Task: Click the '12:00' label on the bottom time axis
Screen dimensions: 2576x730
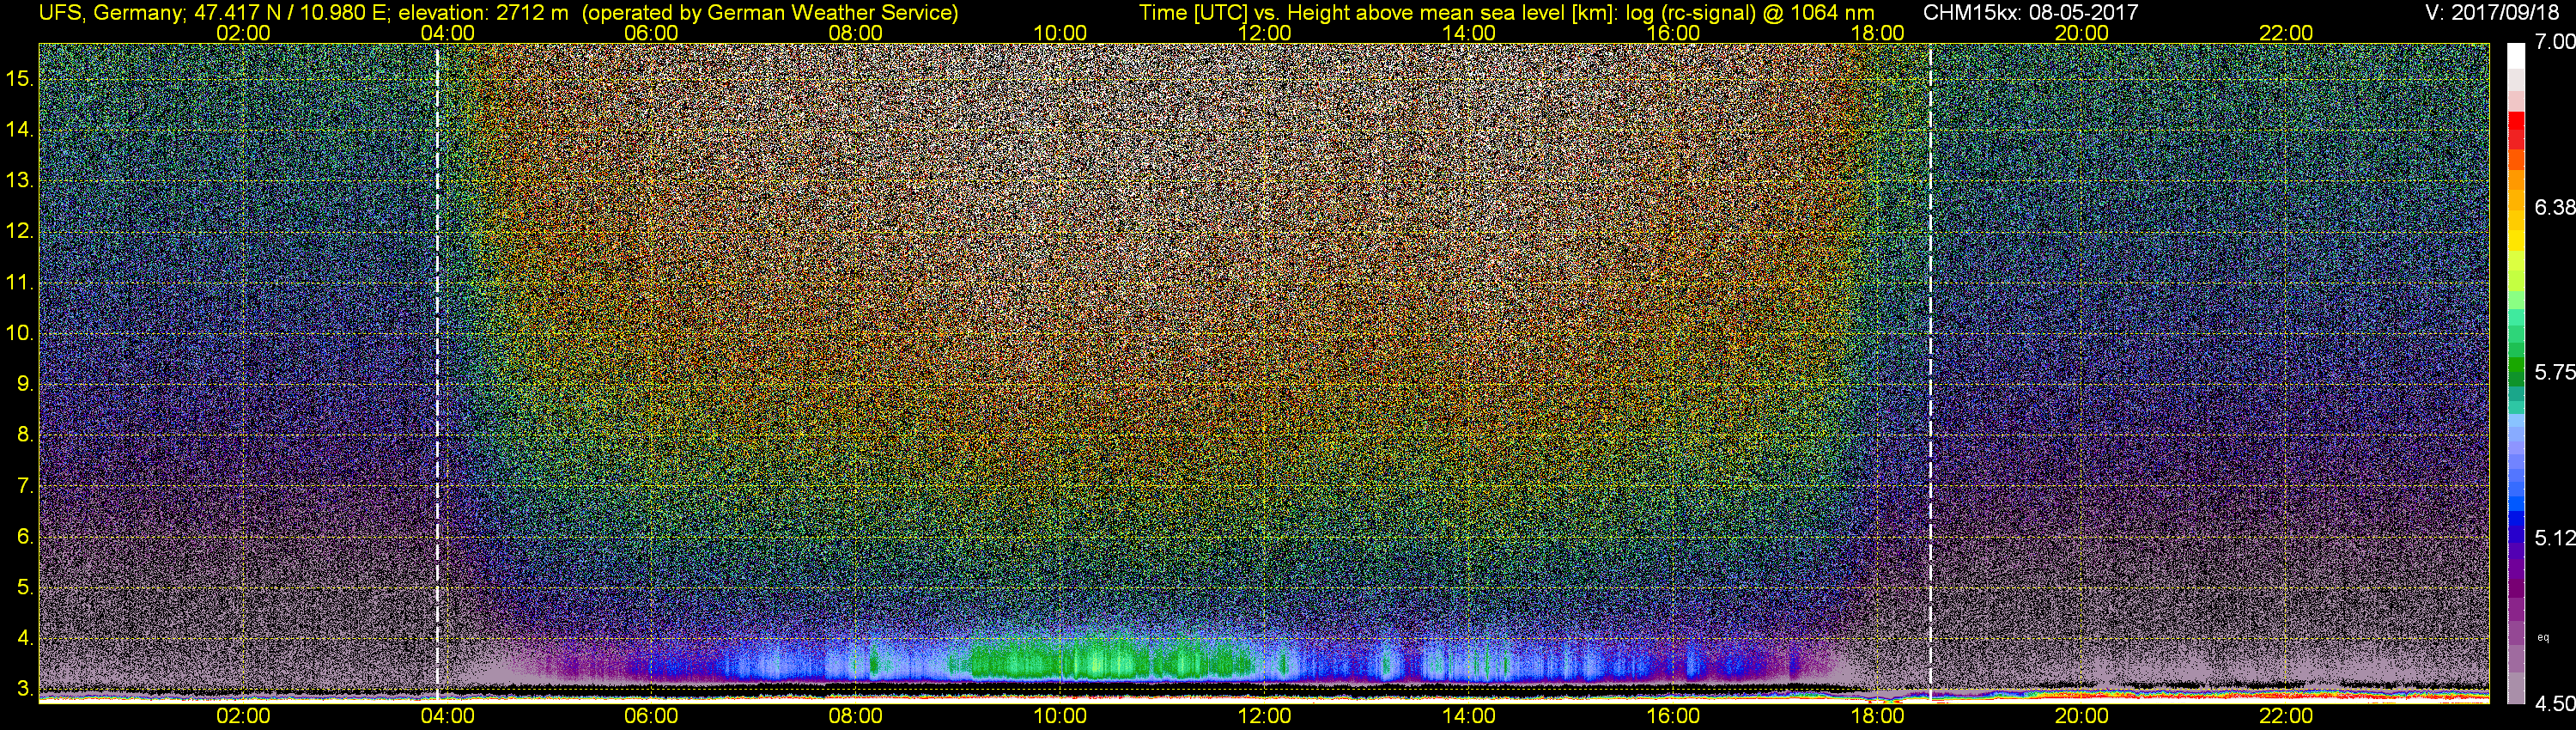Action: pyautogui.click(x=1264, y=716)
